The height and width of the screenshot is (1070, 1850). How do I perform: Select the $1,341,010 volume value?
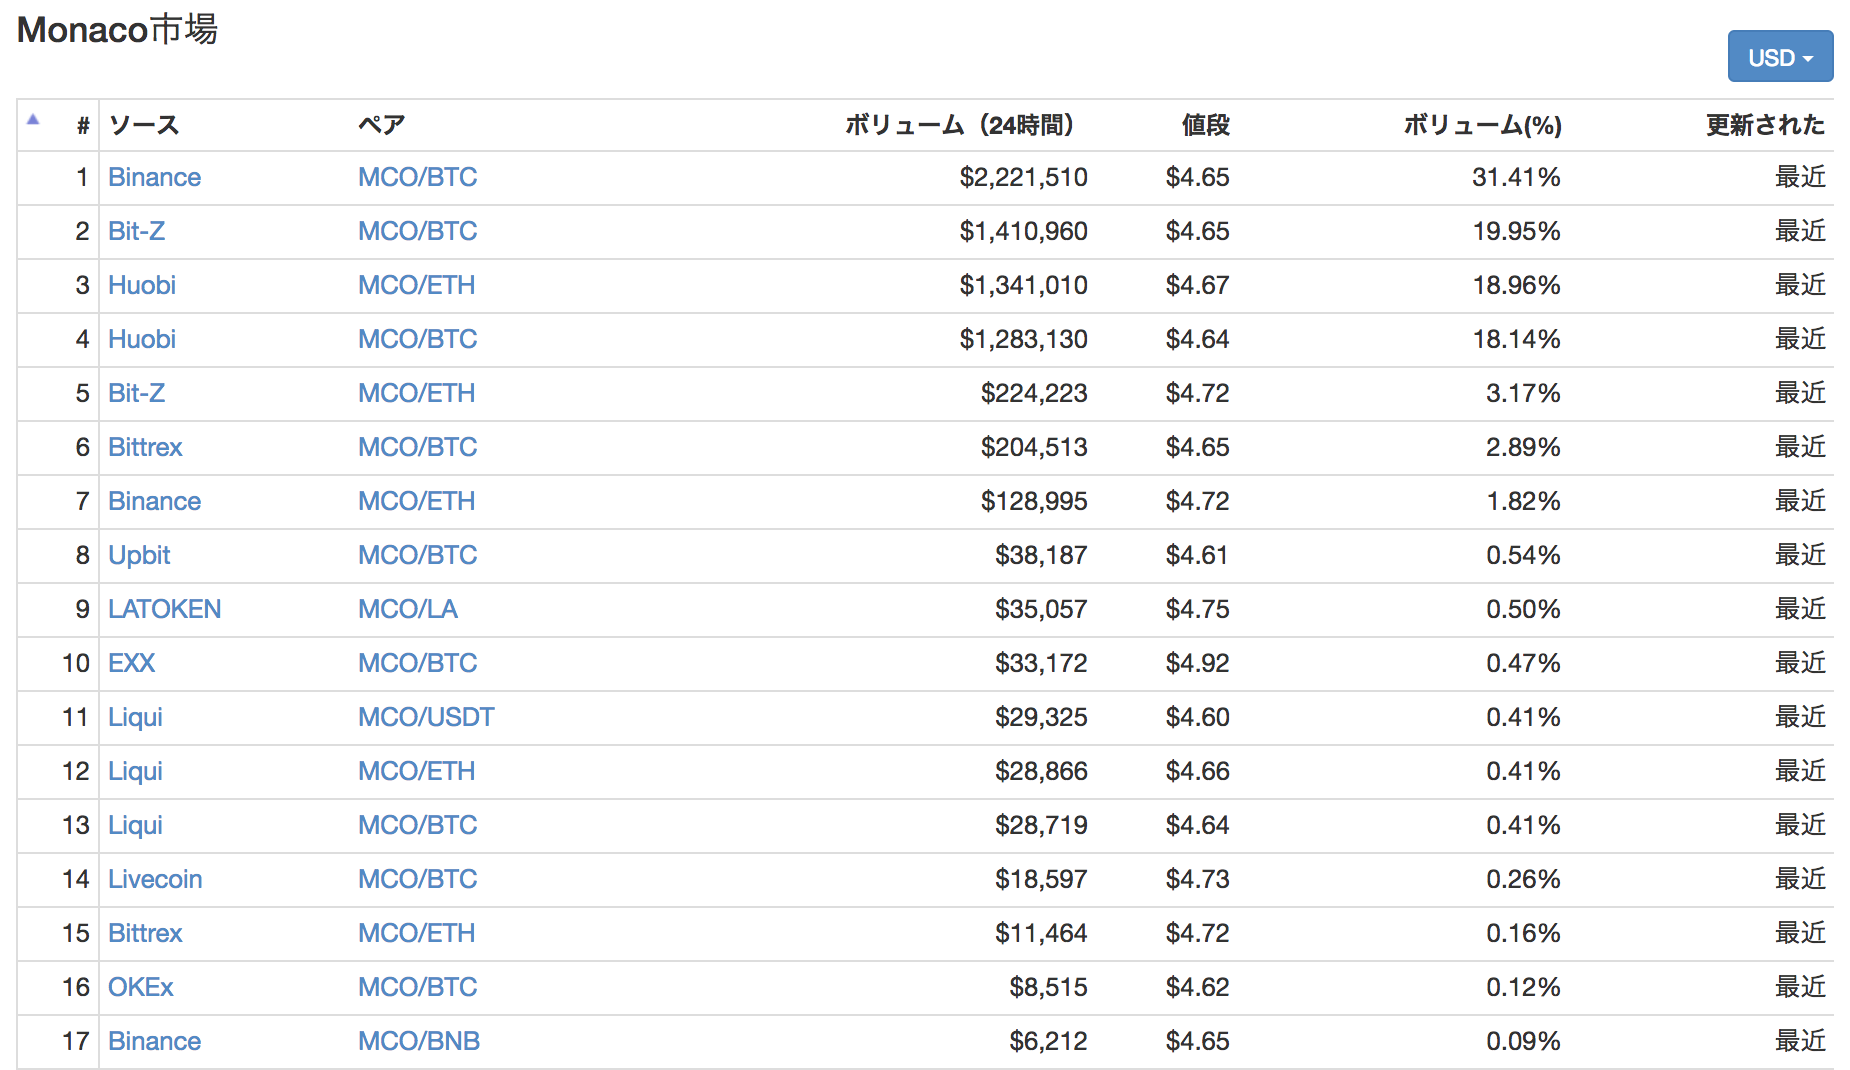tap(1023, 285)
